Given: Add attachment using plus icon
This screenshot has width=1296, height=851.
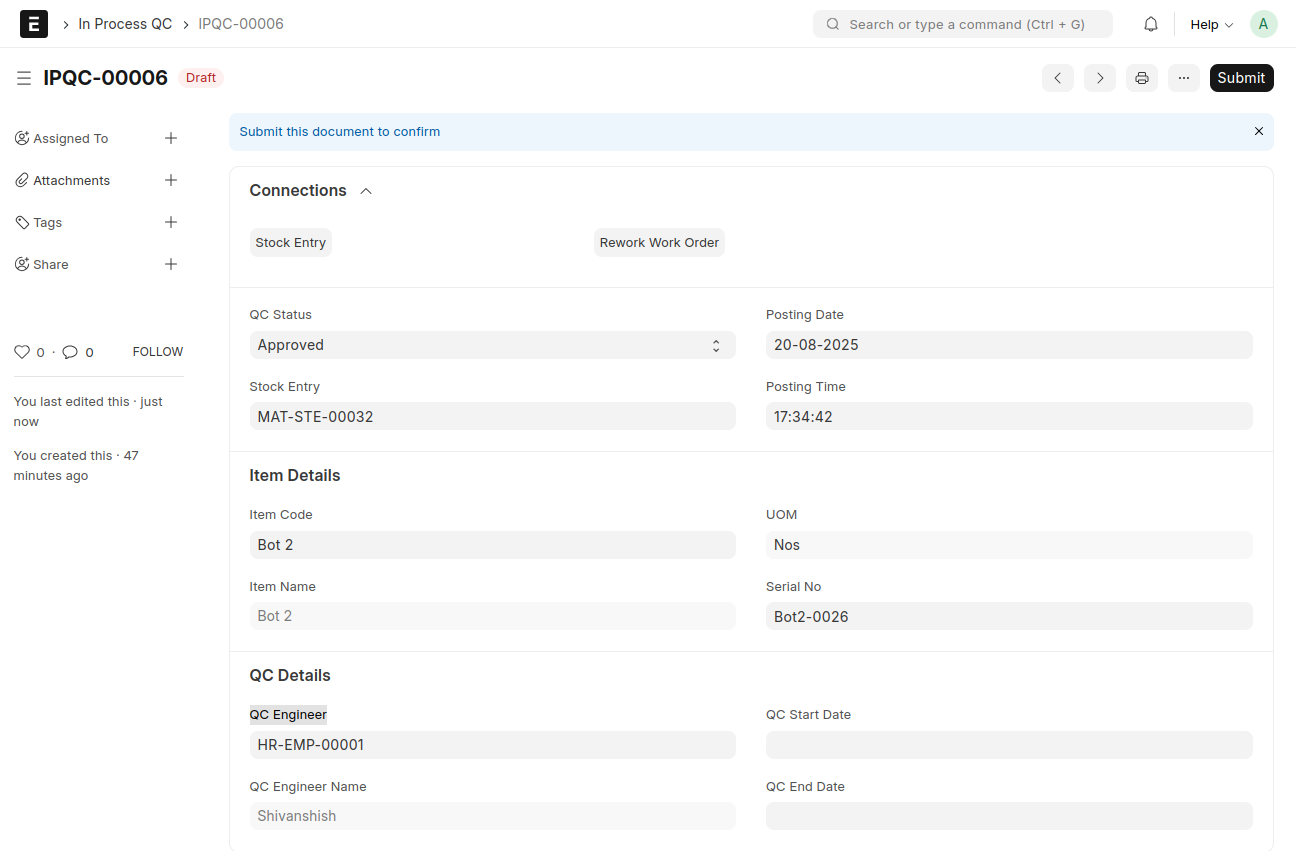Looking at the screenshot, I should [x=171, y=181].
